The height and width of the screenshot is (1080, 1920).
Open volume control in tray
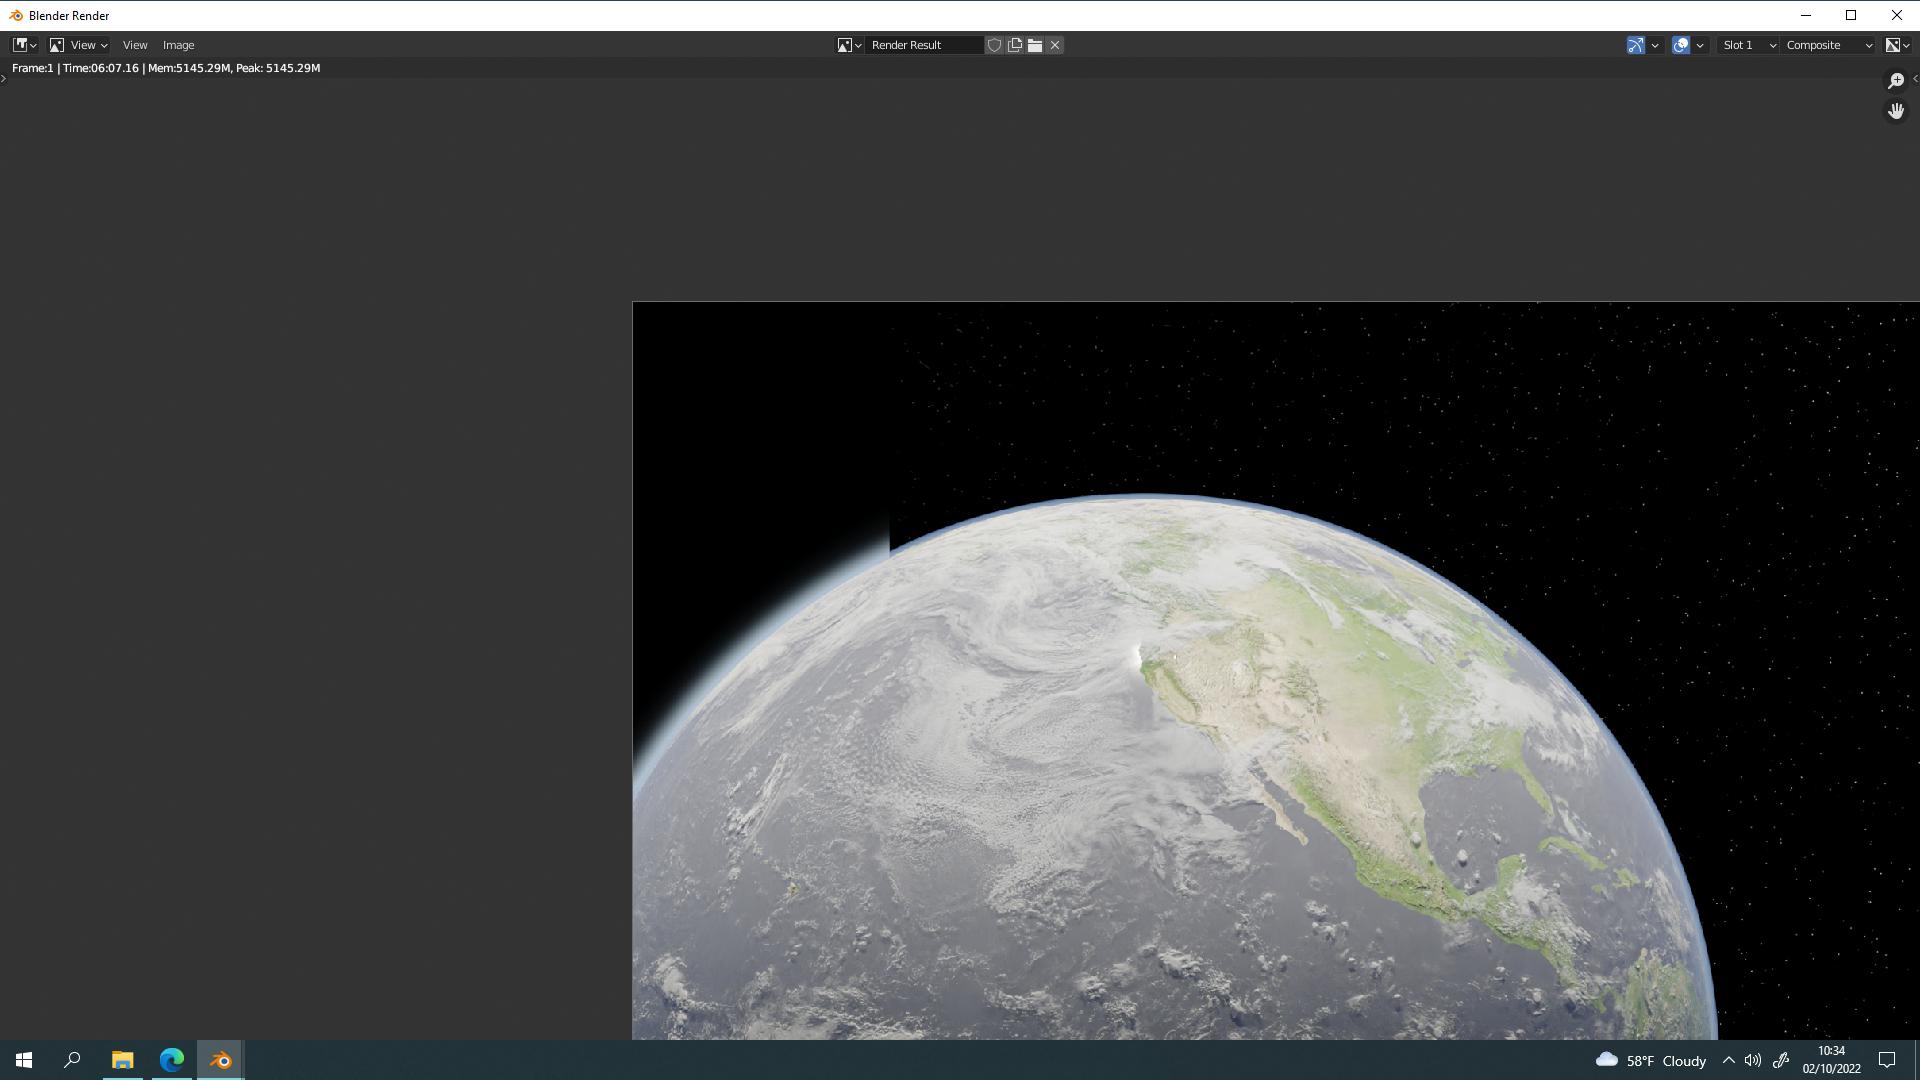(1753, 1060)
